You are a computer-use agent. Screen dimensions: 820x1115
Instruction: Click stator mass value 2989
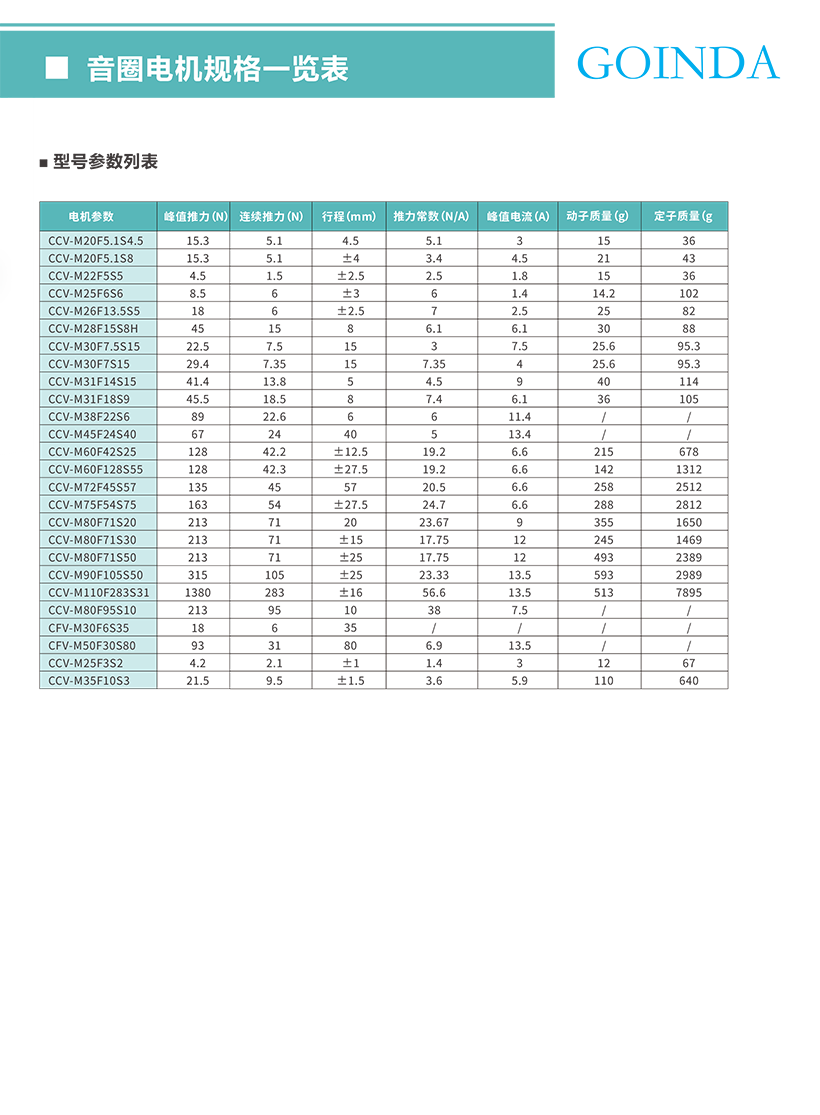coord(688,575)
